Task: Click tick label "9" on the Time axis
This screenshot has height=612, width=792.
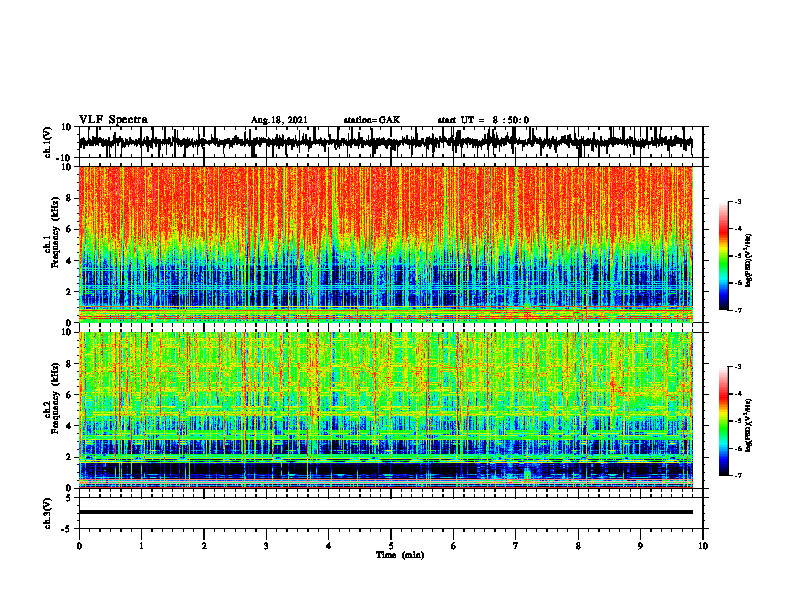Action: [640, 546]
